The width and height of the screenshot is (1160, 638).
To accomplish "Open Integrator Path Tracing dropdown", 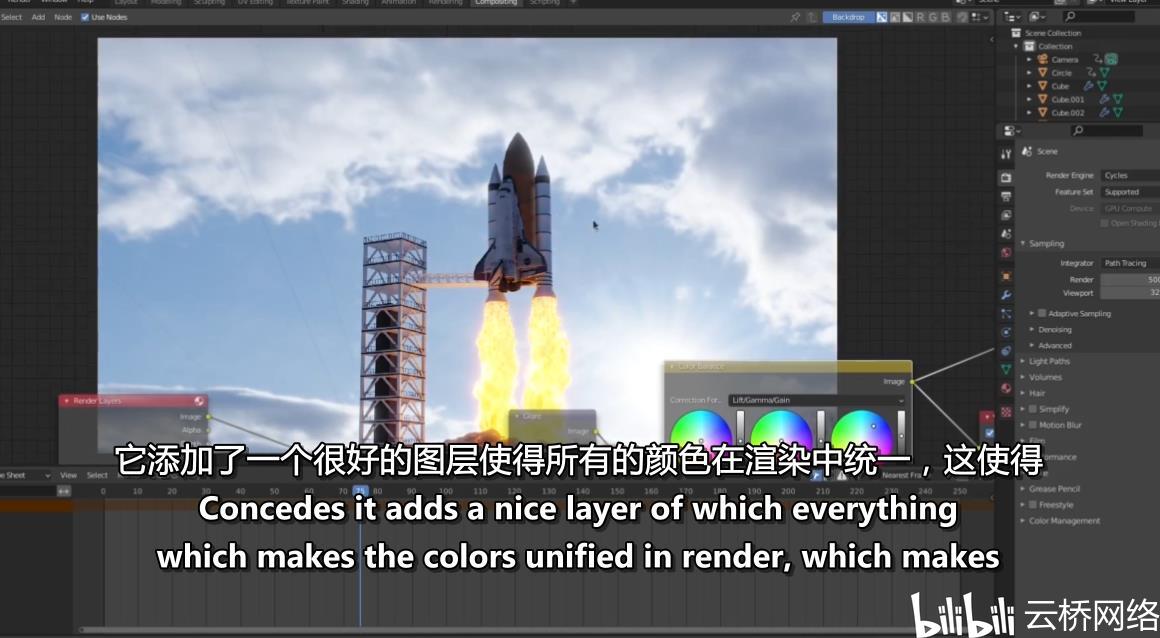I will pyautogui.click(x=1130, y=263).
